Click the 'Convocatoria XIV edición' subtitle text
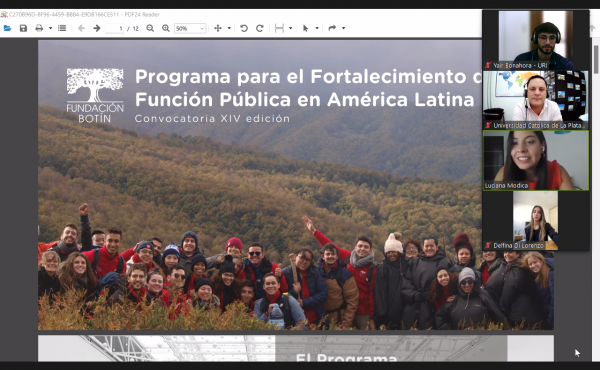600x370 pixels. click(212, 119)
